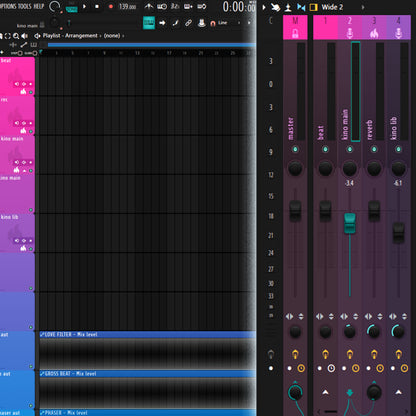Click the kino lib volume fader
416x416 pixels.
click(x=398, y=232)
